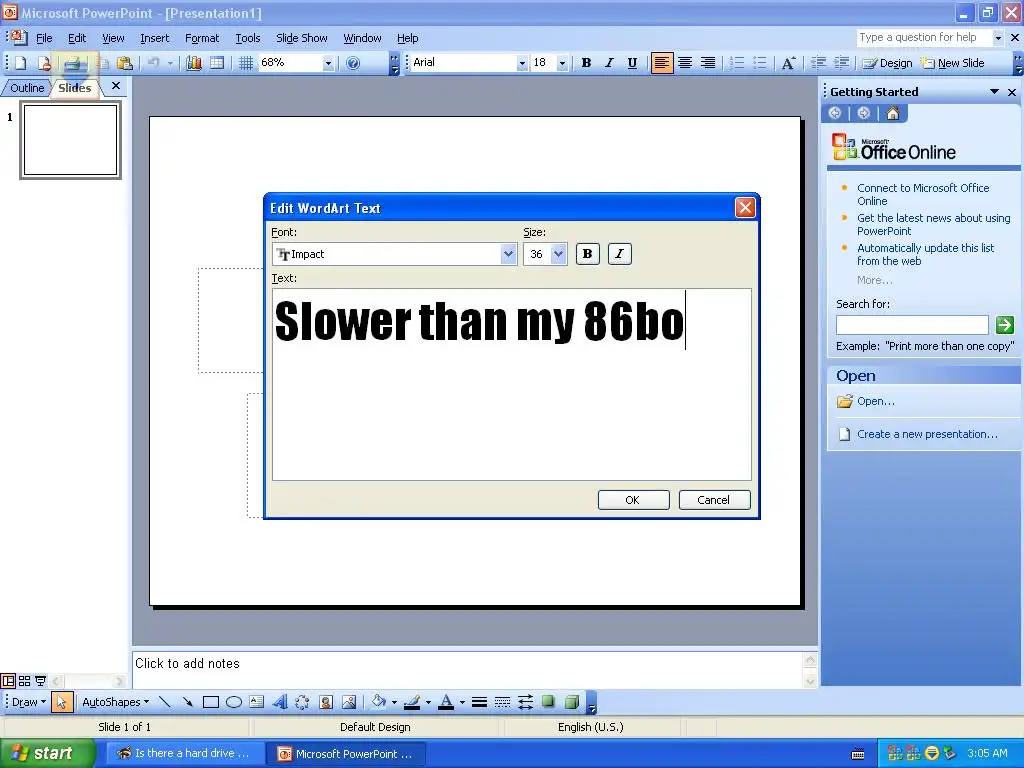Insert a chart using the chart icon
The image size is (1024, 768).
tap(194, 63)
